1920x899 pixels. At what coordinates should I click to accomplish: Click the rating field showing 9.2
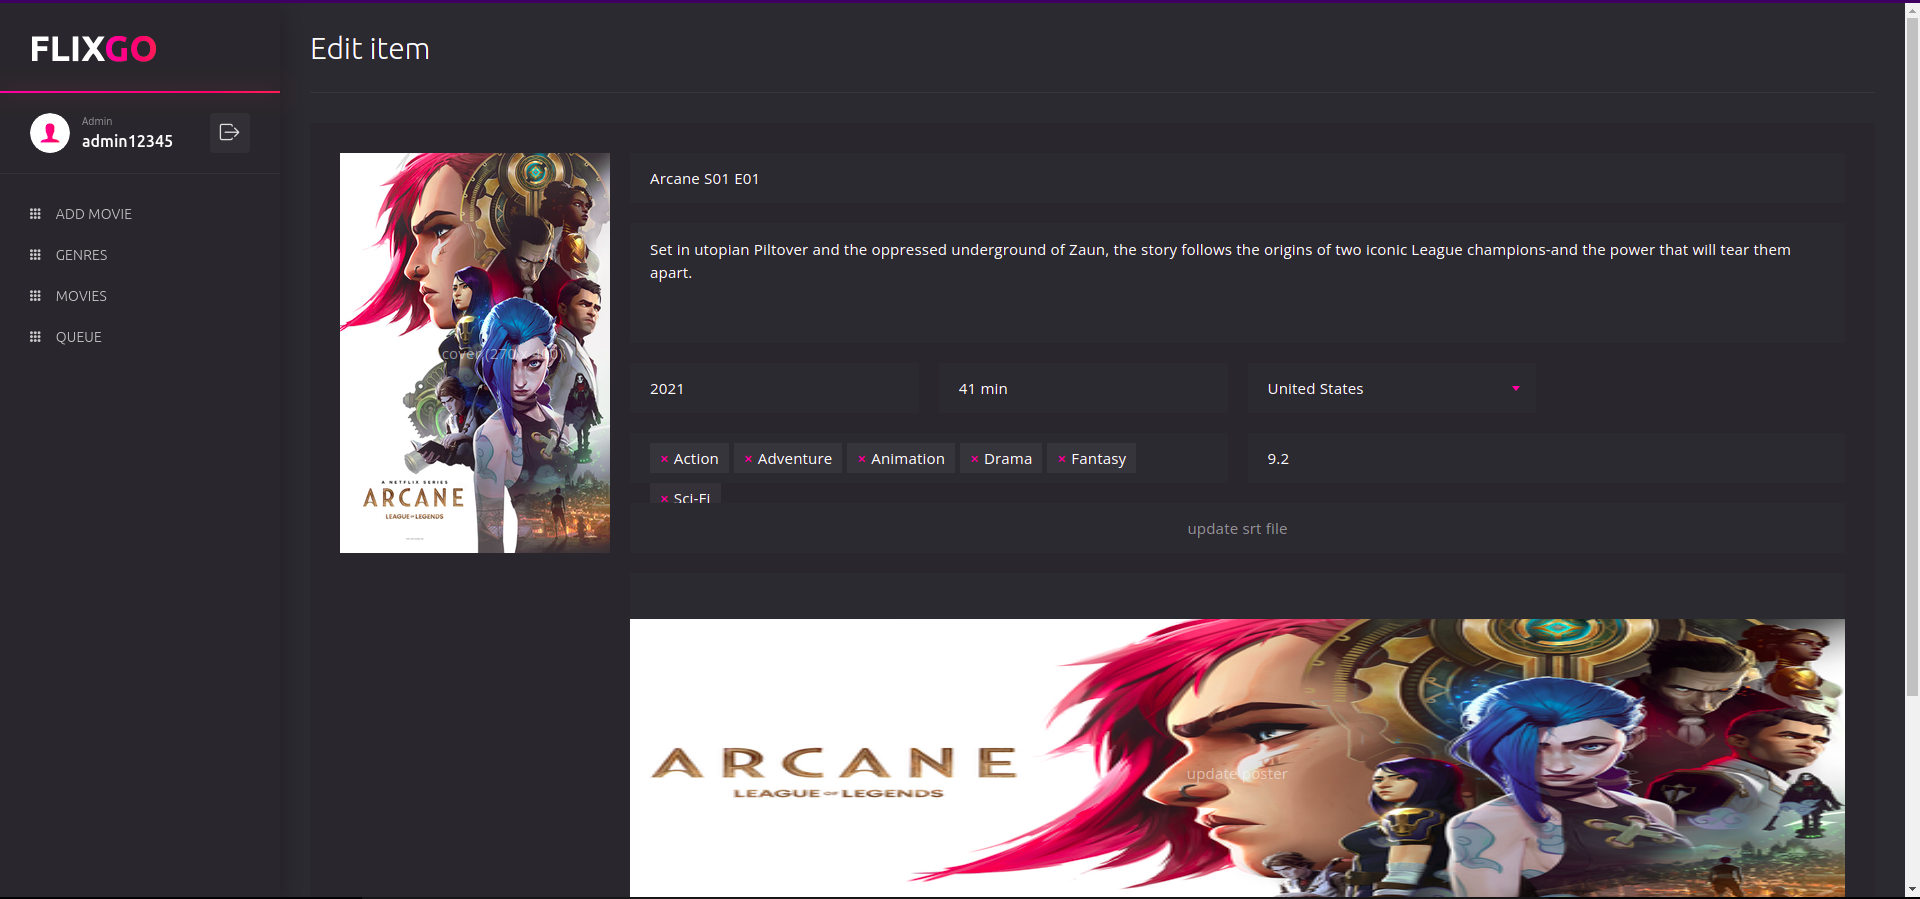pos(1546,459)
